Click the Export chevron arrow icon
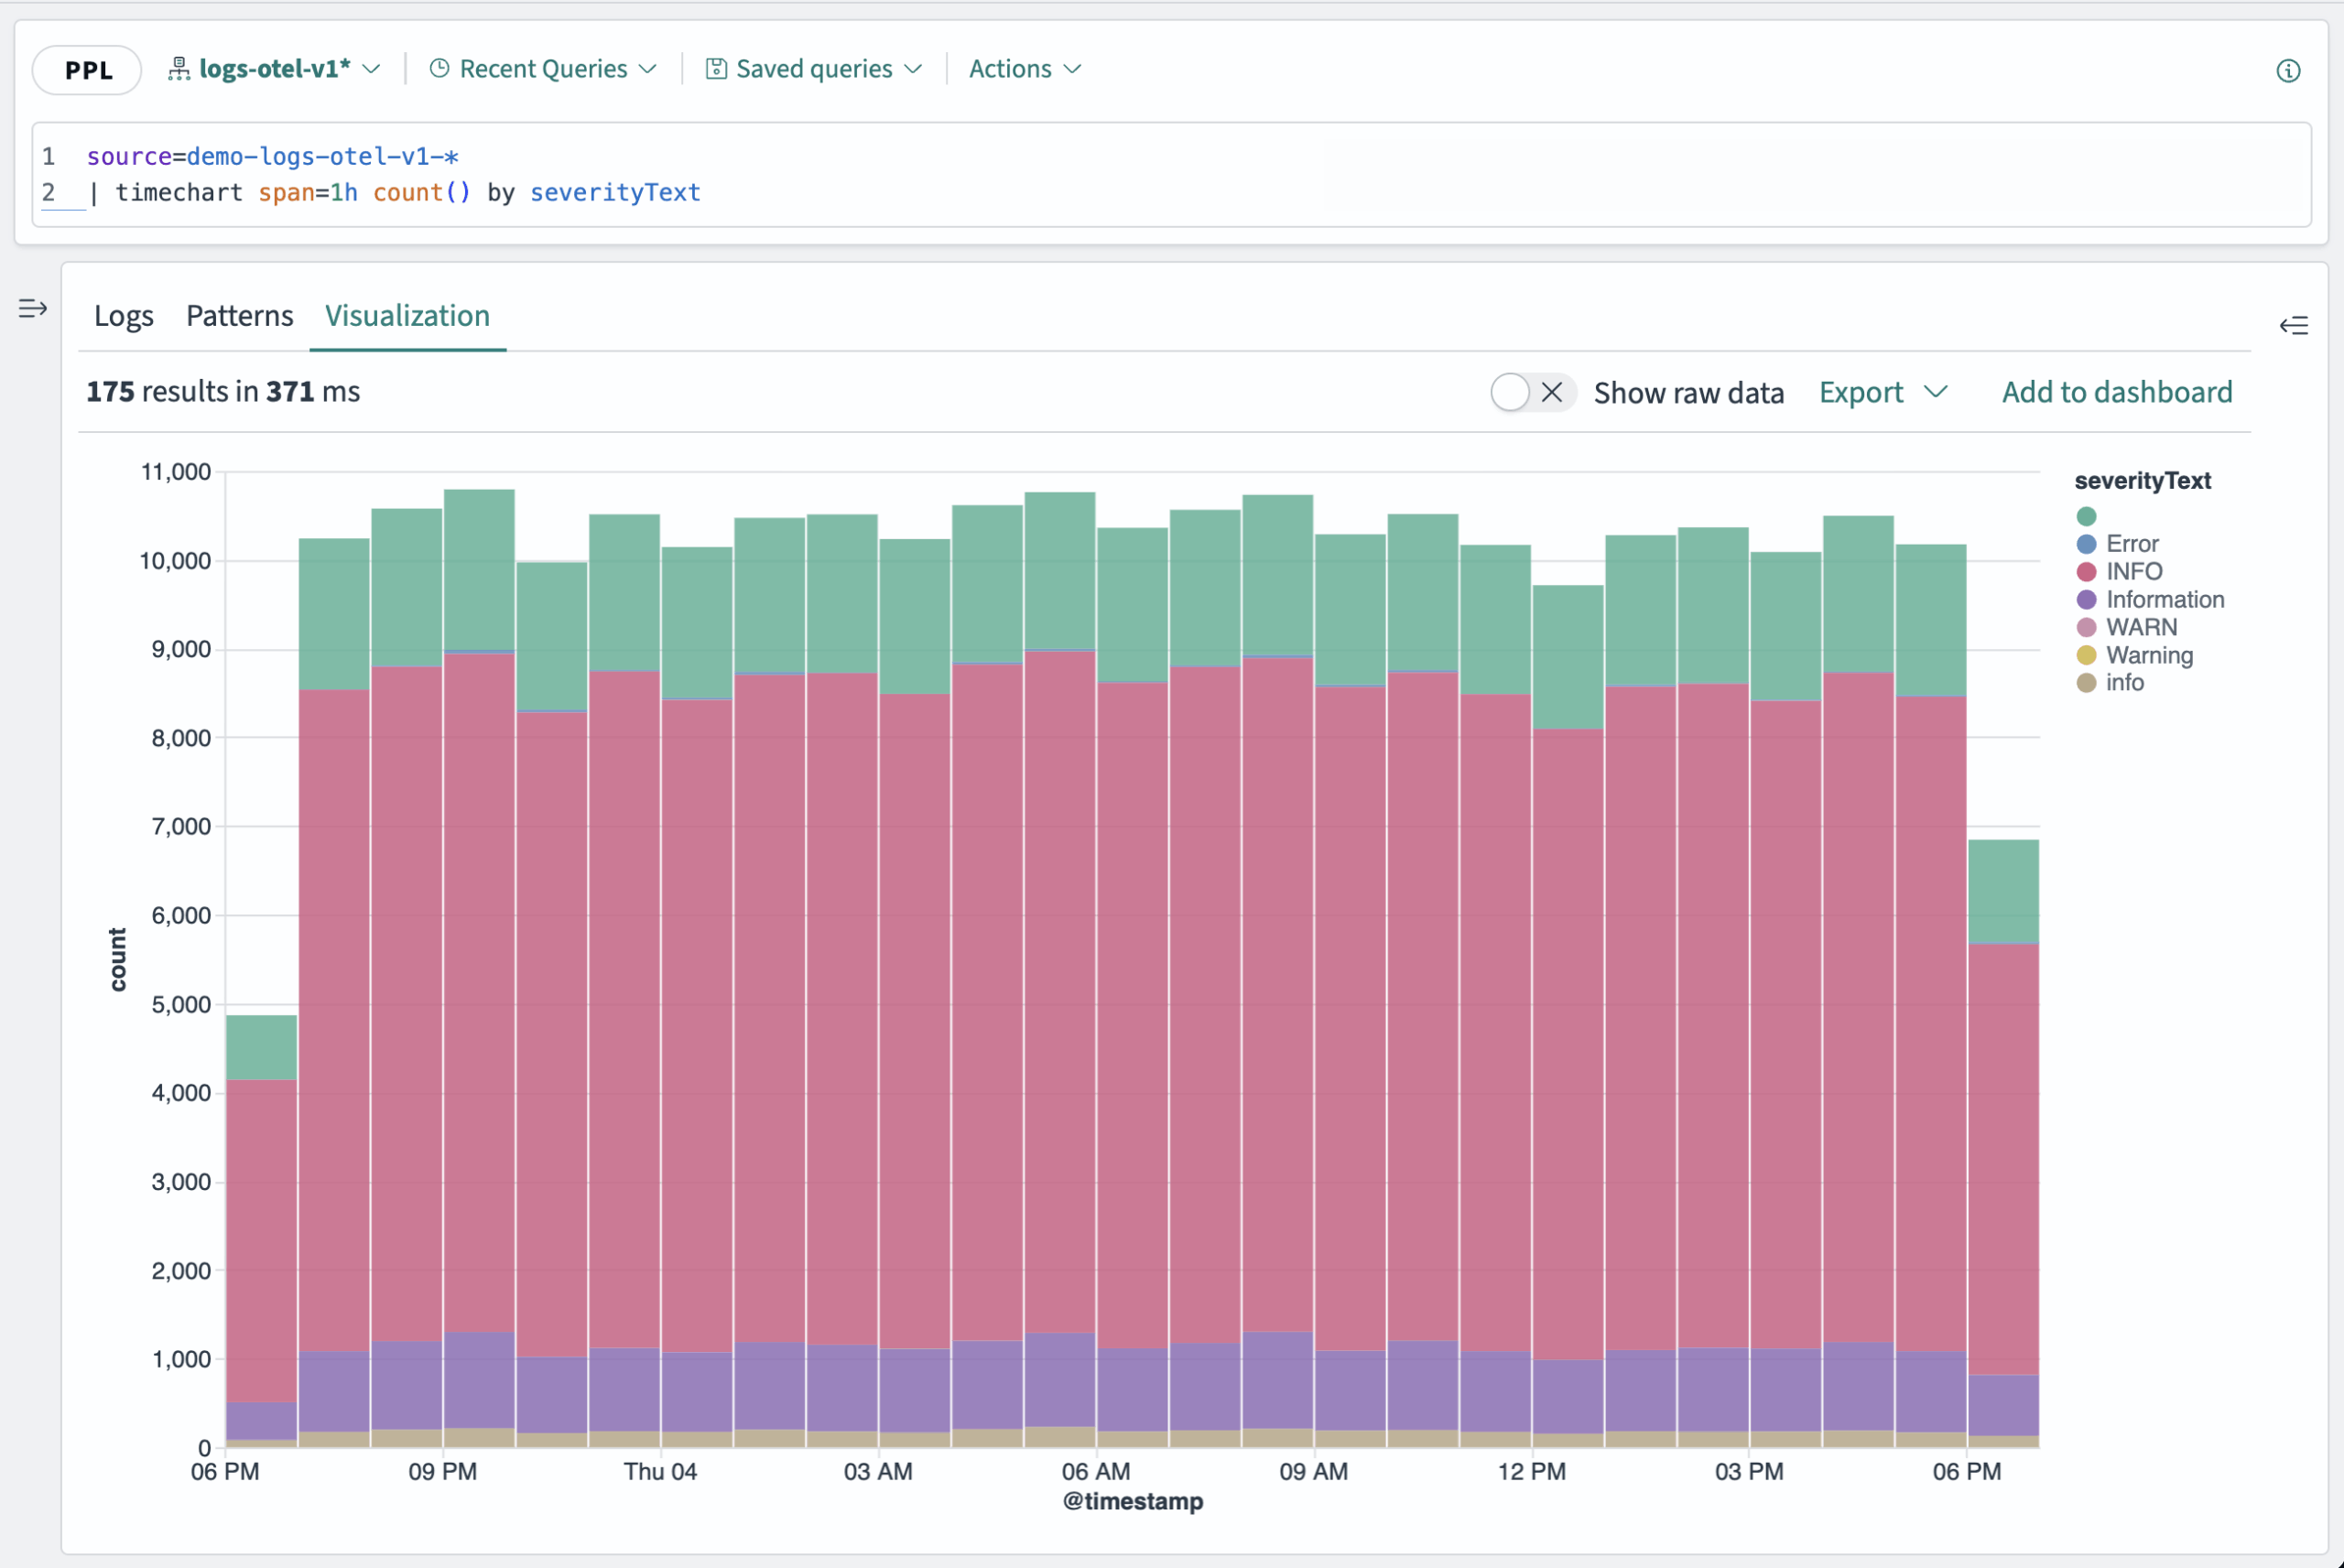 1935,392
